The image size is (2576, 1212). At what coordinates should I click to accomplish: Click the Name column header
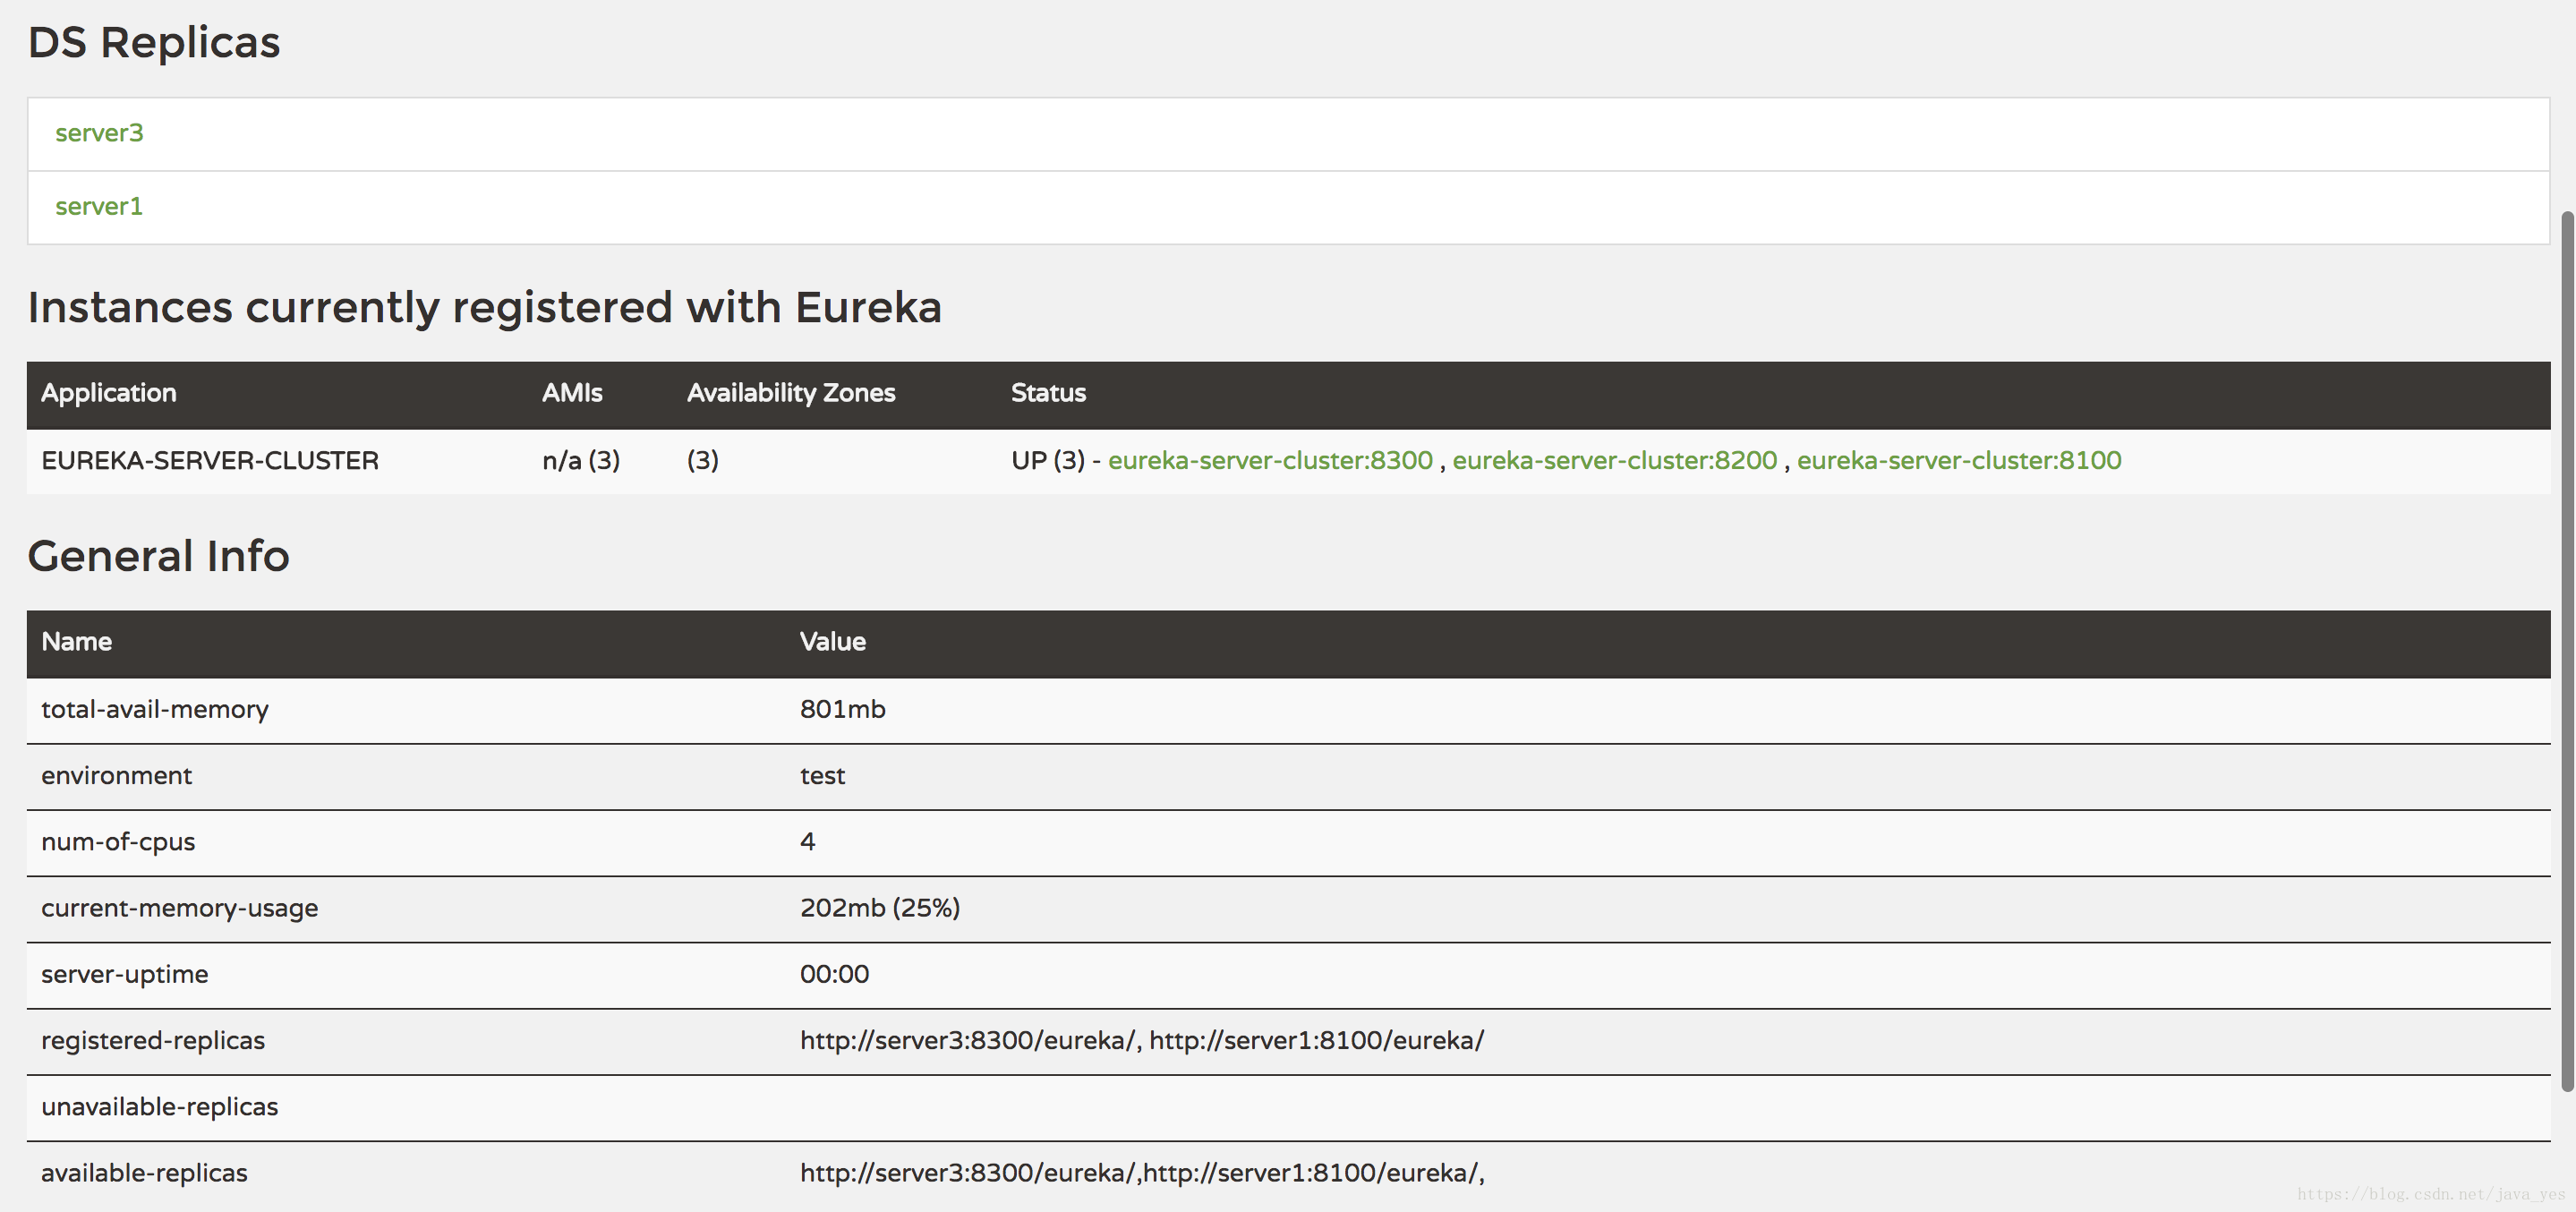point(76,642)
